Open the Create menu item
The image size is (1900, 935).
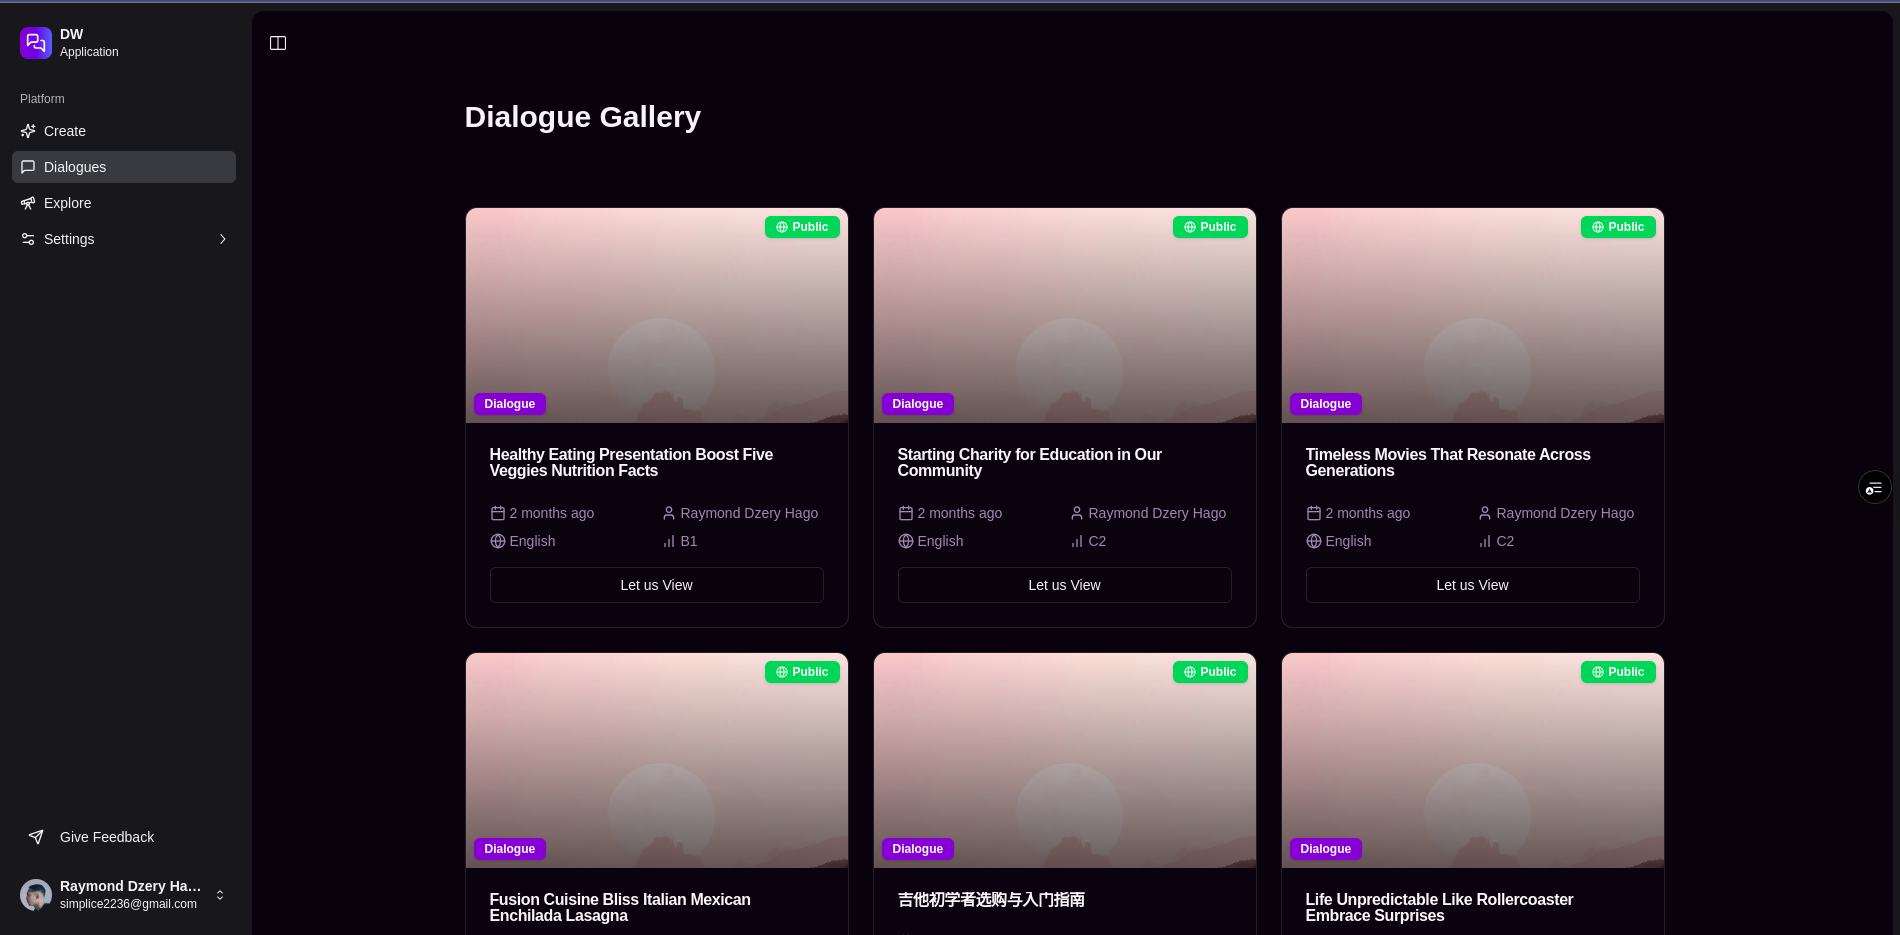click(124, 131)
